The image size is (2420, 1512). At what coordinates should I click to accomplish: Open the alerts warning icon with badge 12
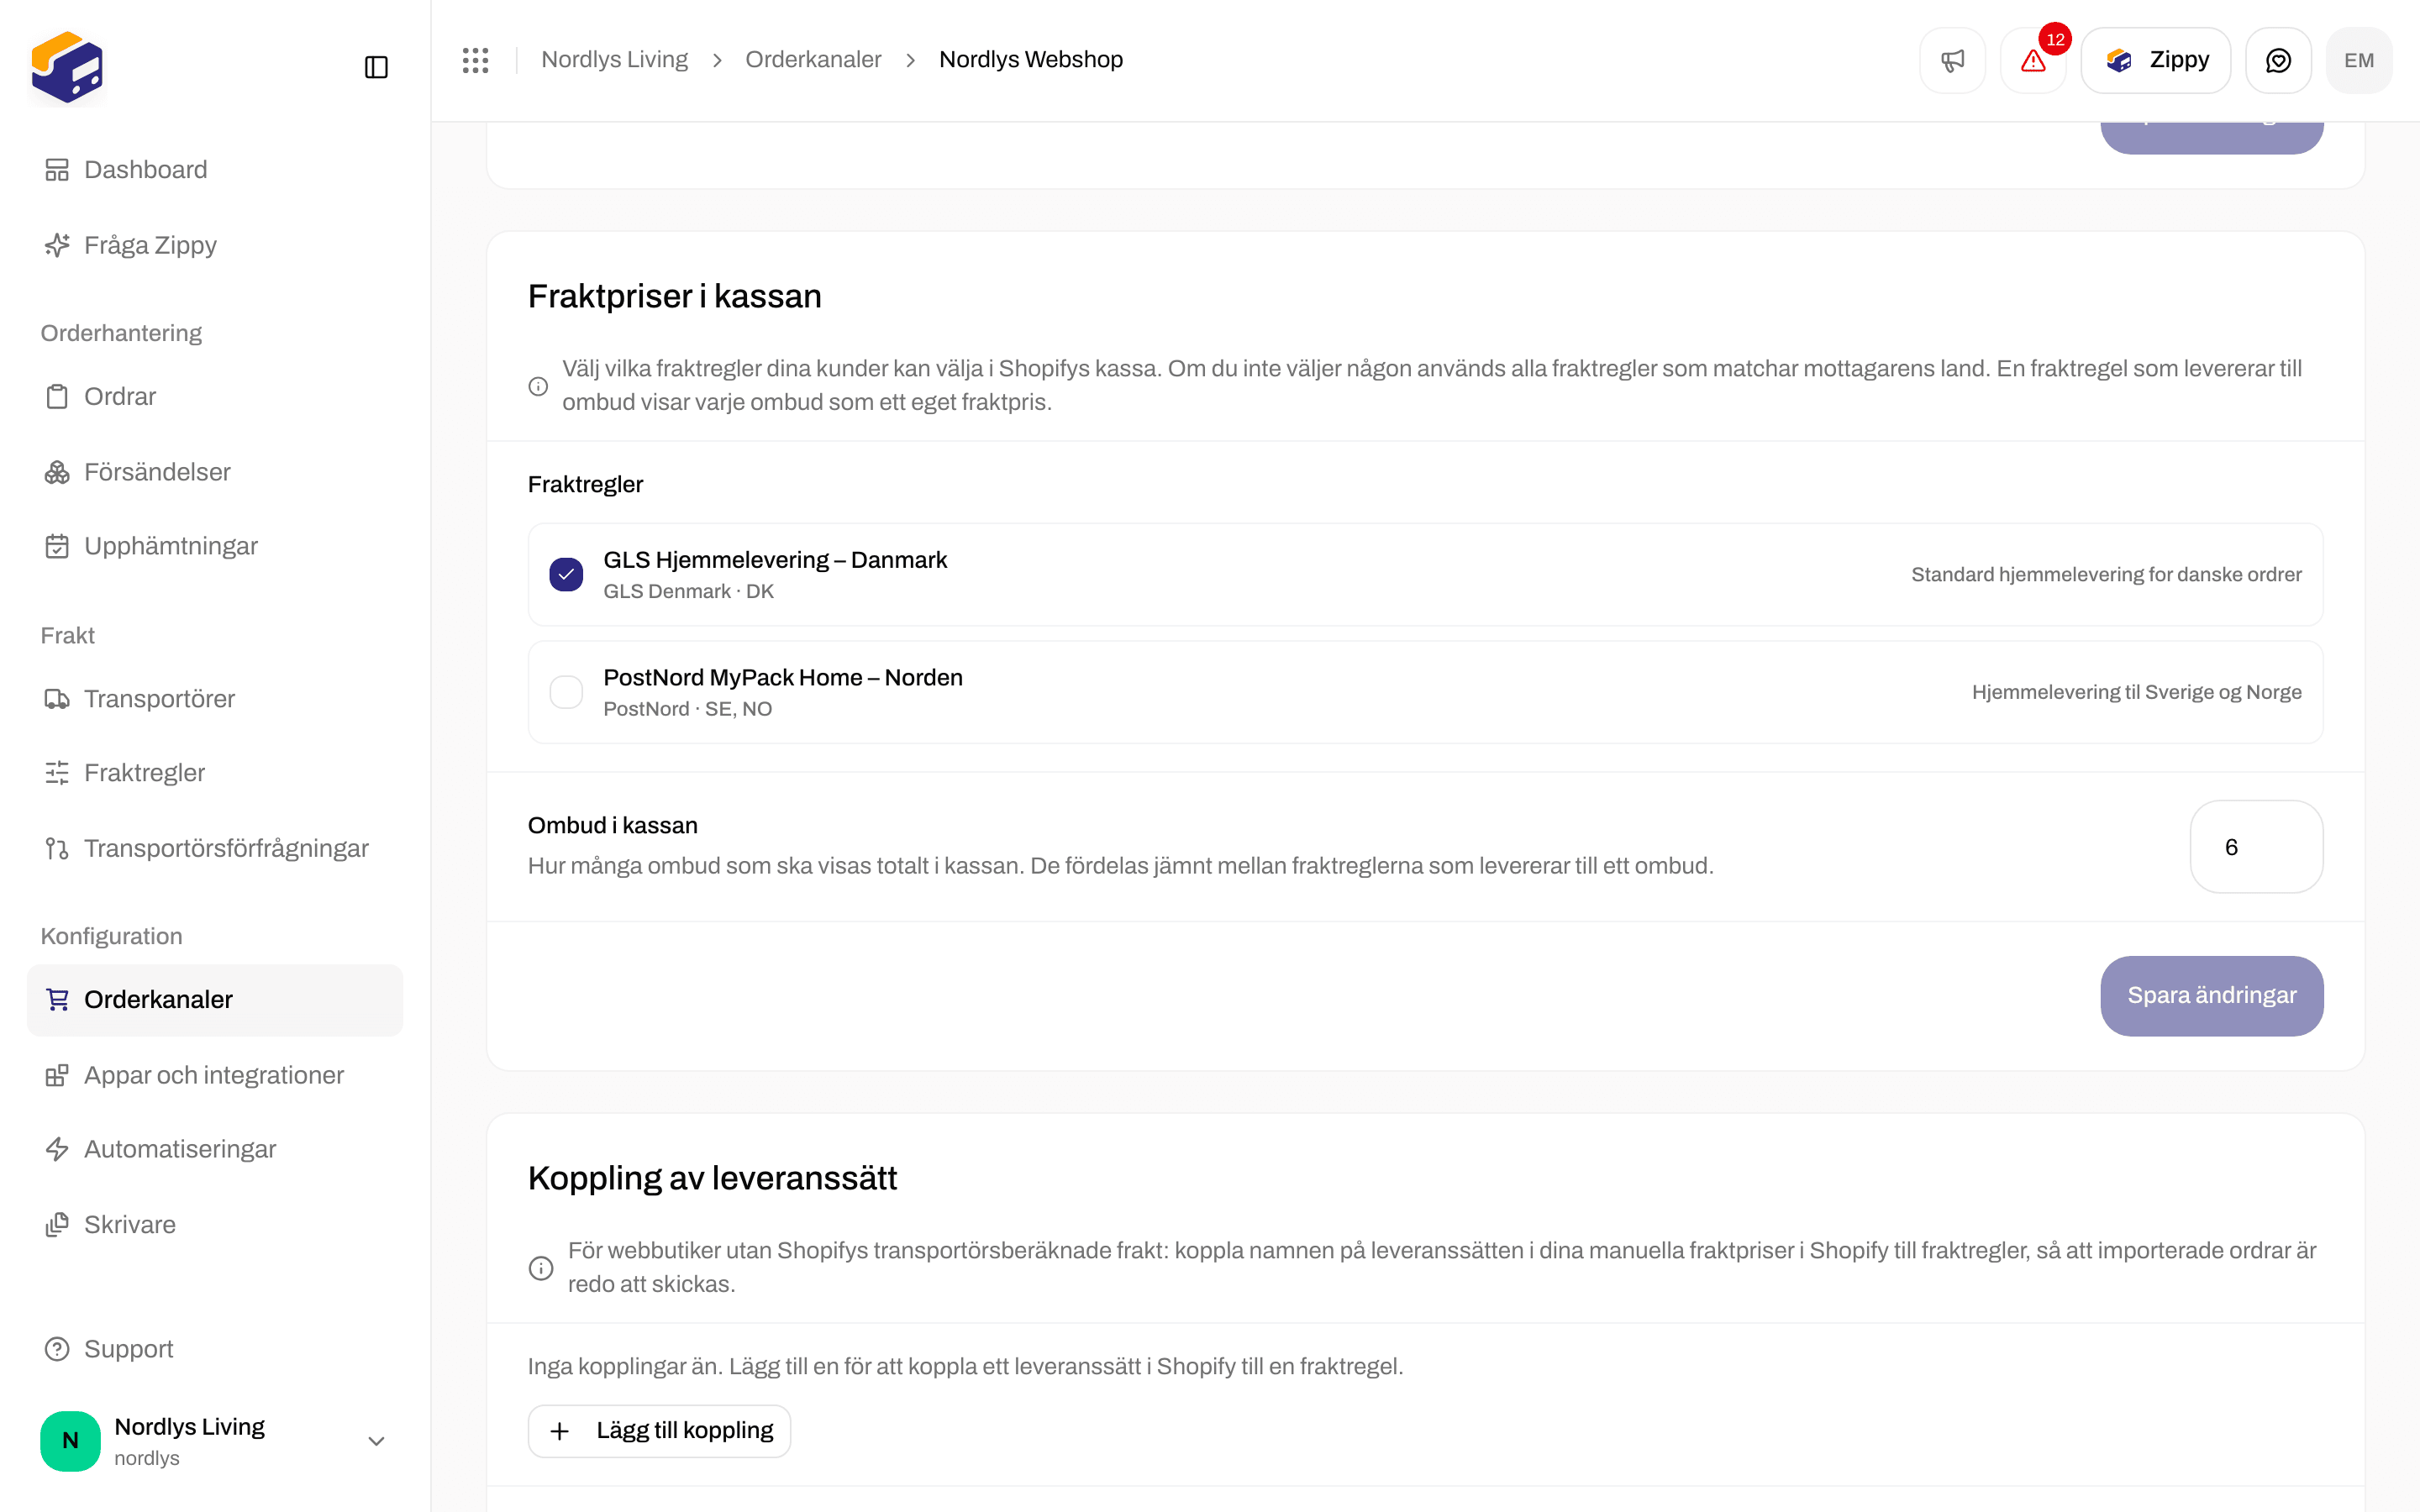pyautogui.click(x=2033, y=60)
